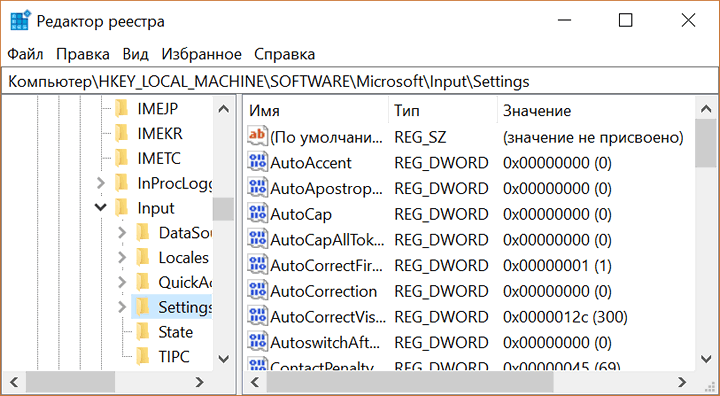Image resolution: width=720 pixels, height=396 pixels.
Task: Click the DWORD icon next to AutoCapAllTok...
Action: [x=257, y=239]
